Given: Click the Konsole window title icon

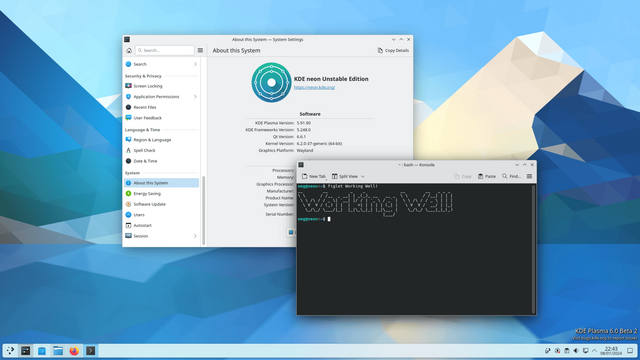Looking at the screenshot, I should point(301,165).
